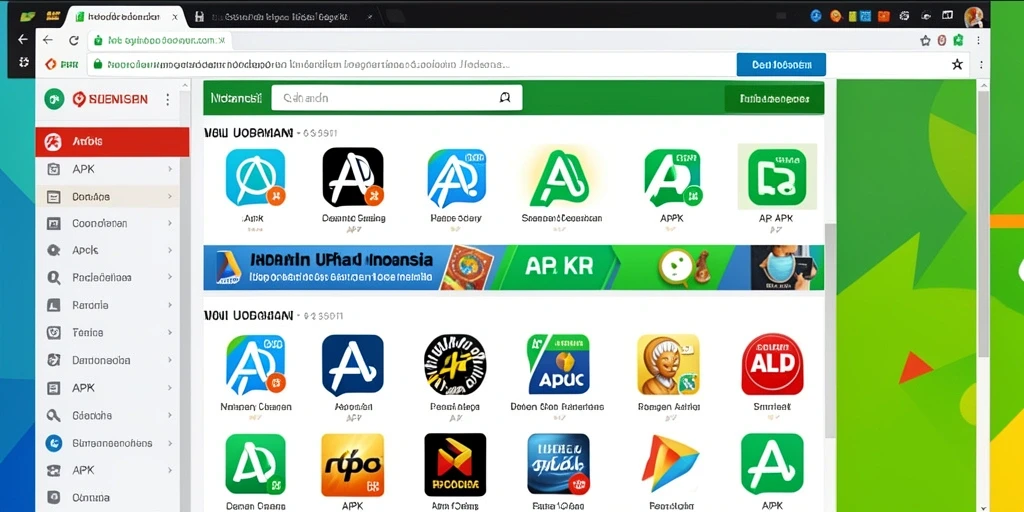Expand the Apcls sidebar chevron
The height and width of the screenshot is (512, 1024).
170,250
